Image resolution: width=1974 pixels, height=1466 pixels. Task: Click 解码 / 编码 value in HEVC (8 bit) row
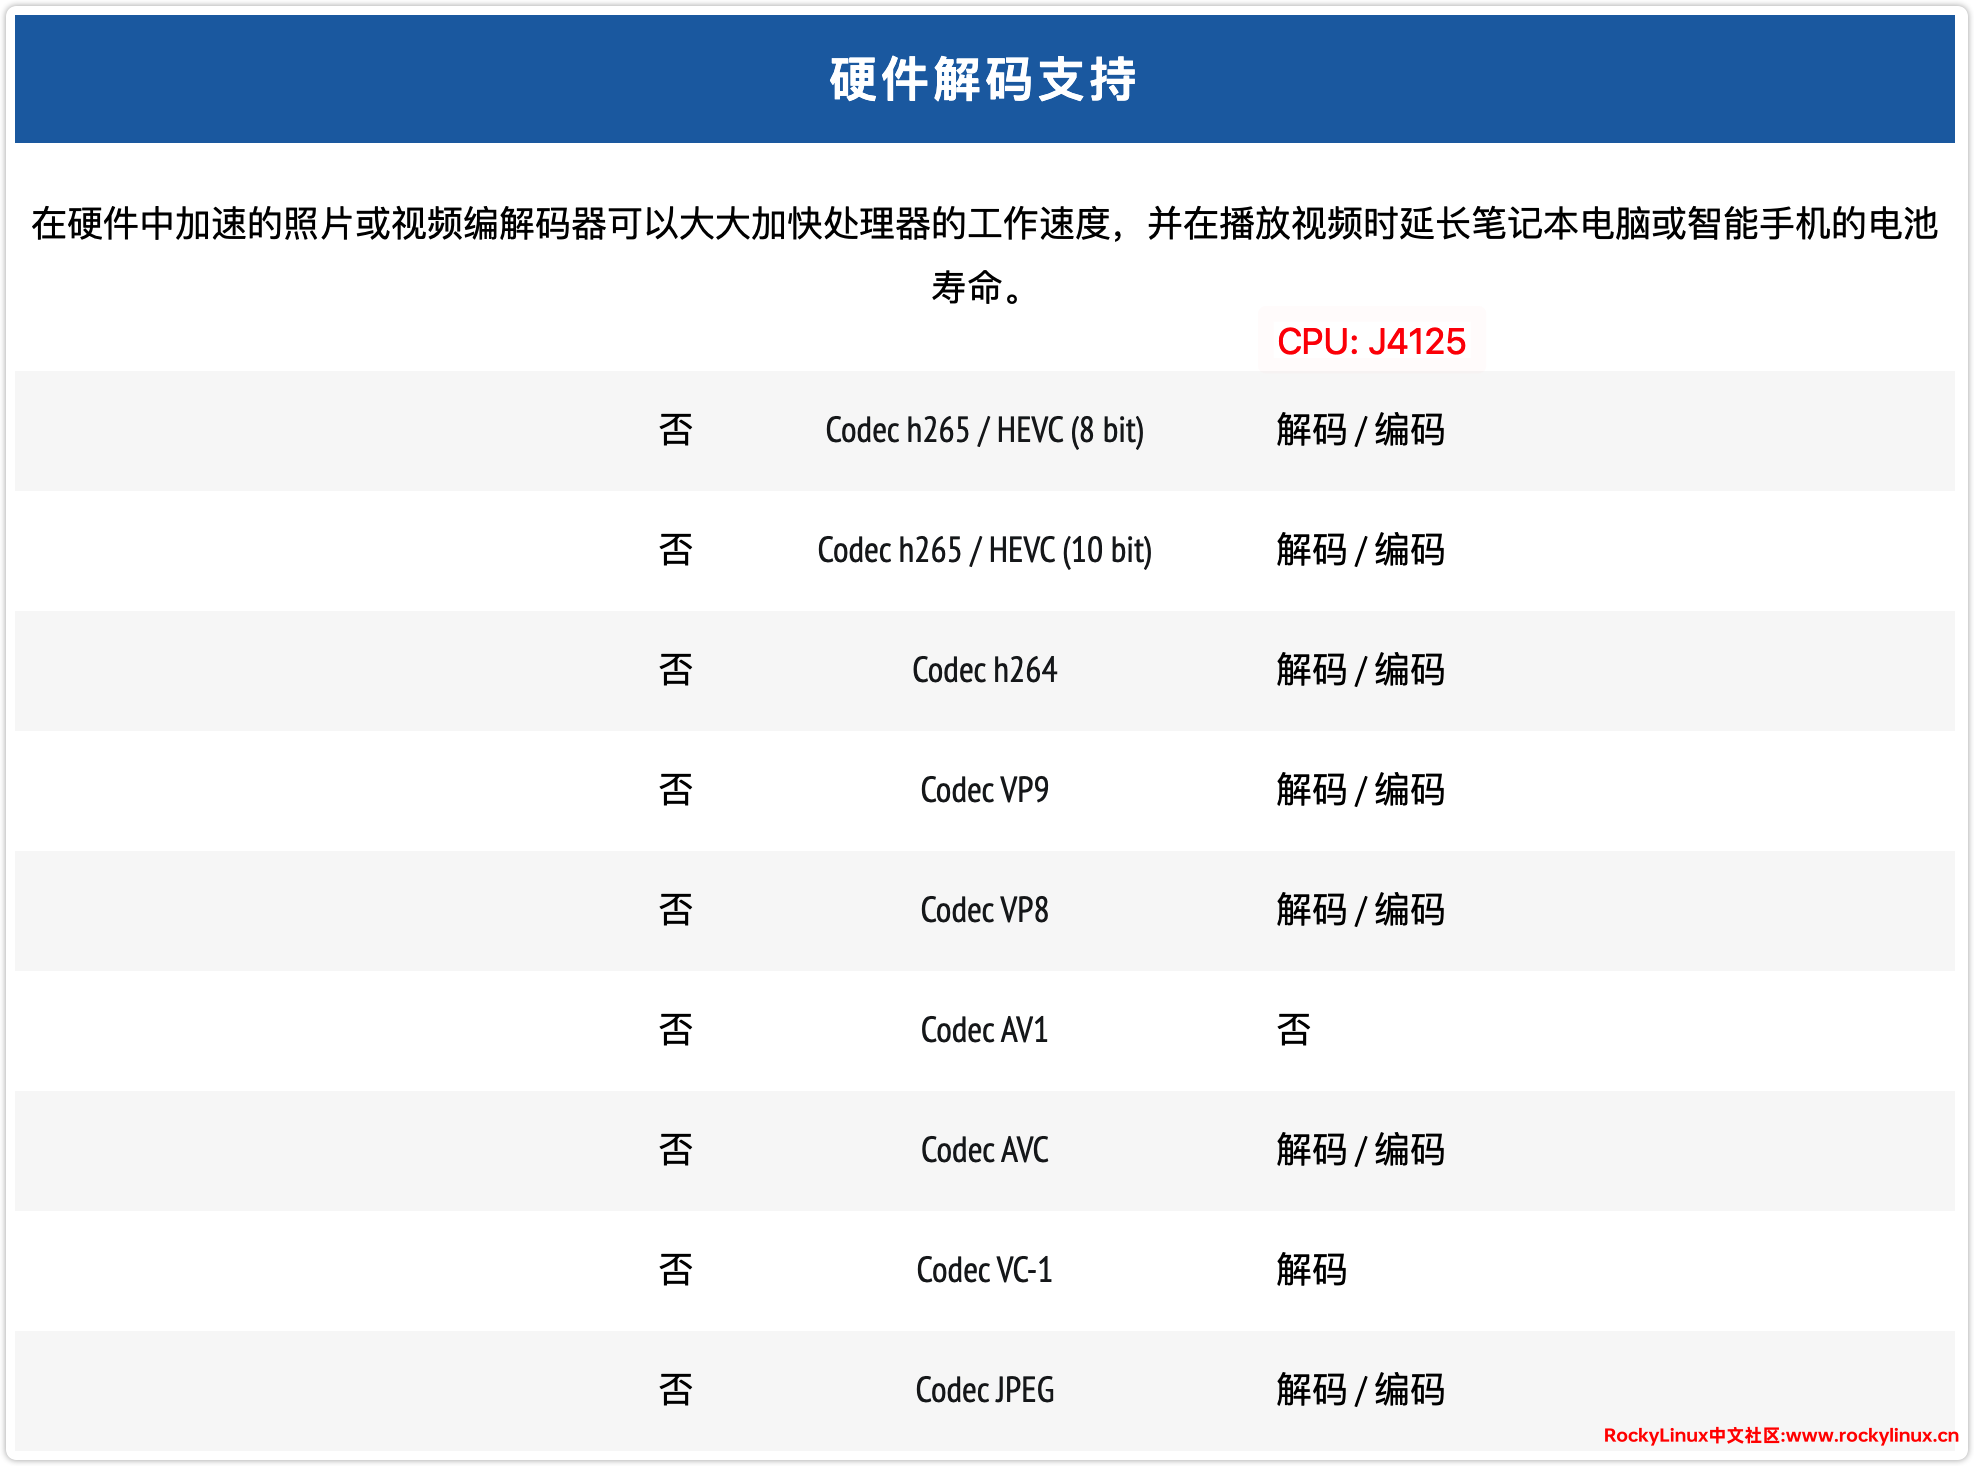pyautogui.click(x=1360, y=430)
